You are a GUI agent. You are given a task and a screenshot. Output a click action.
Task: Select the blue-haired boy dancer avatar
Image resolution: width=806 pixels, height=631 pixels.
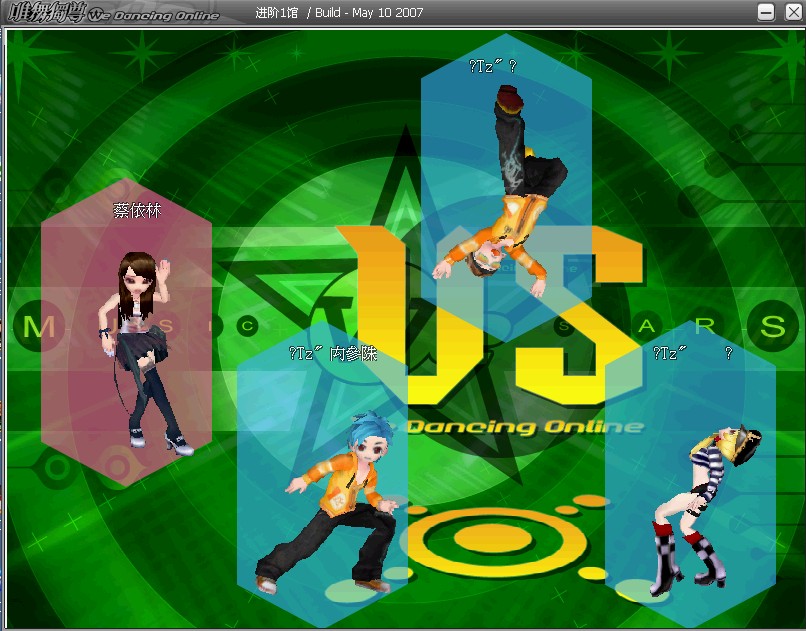pos(328,503)
